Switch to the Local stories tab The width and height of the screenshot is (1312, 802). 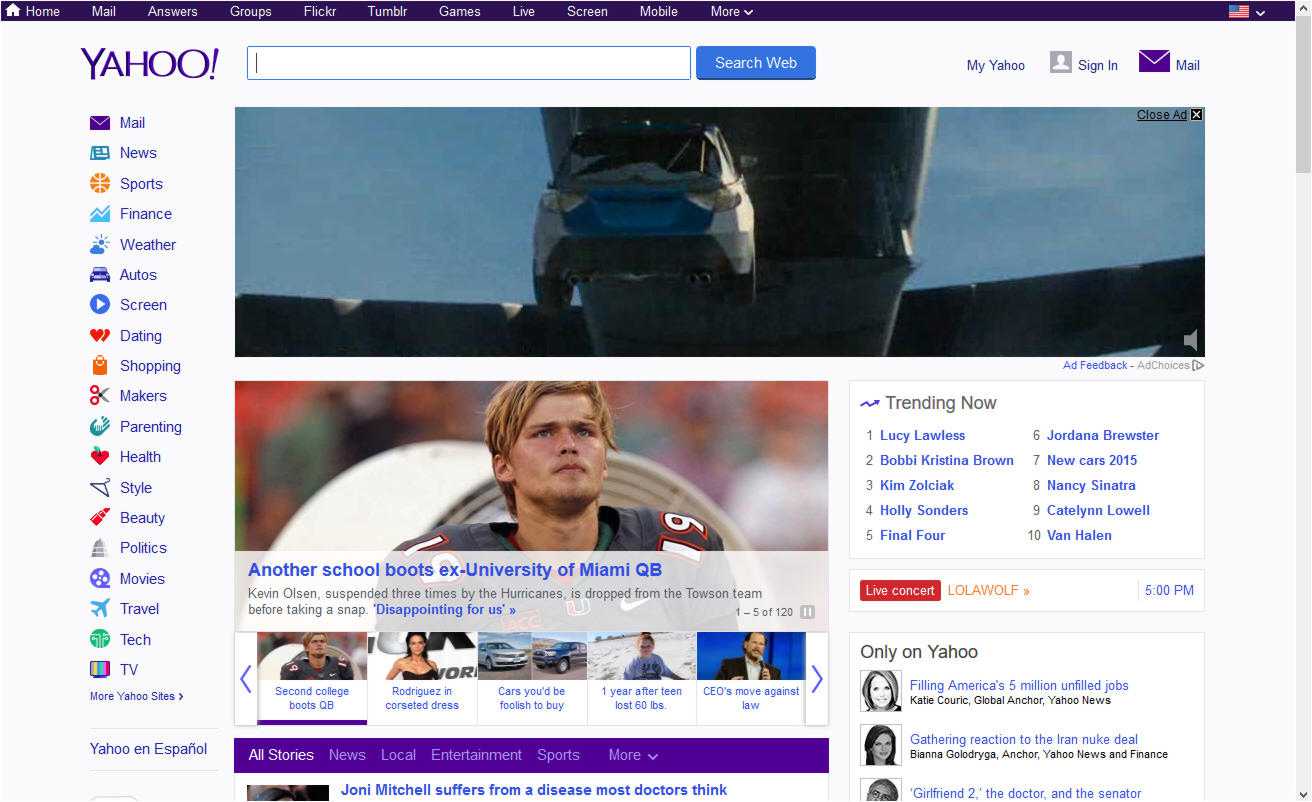398,755
